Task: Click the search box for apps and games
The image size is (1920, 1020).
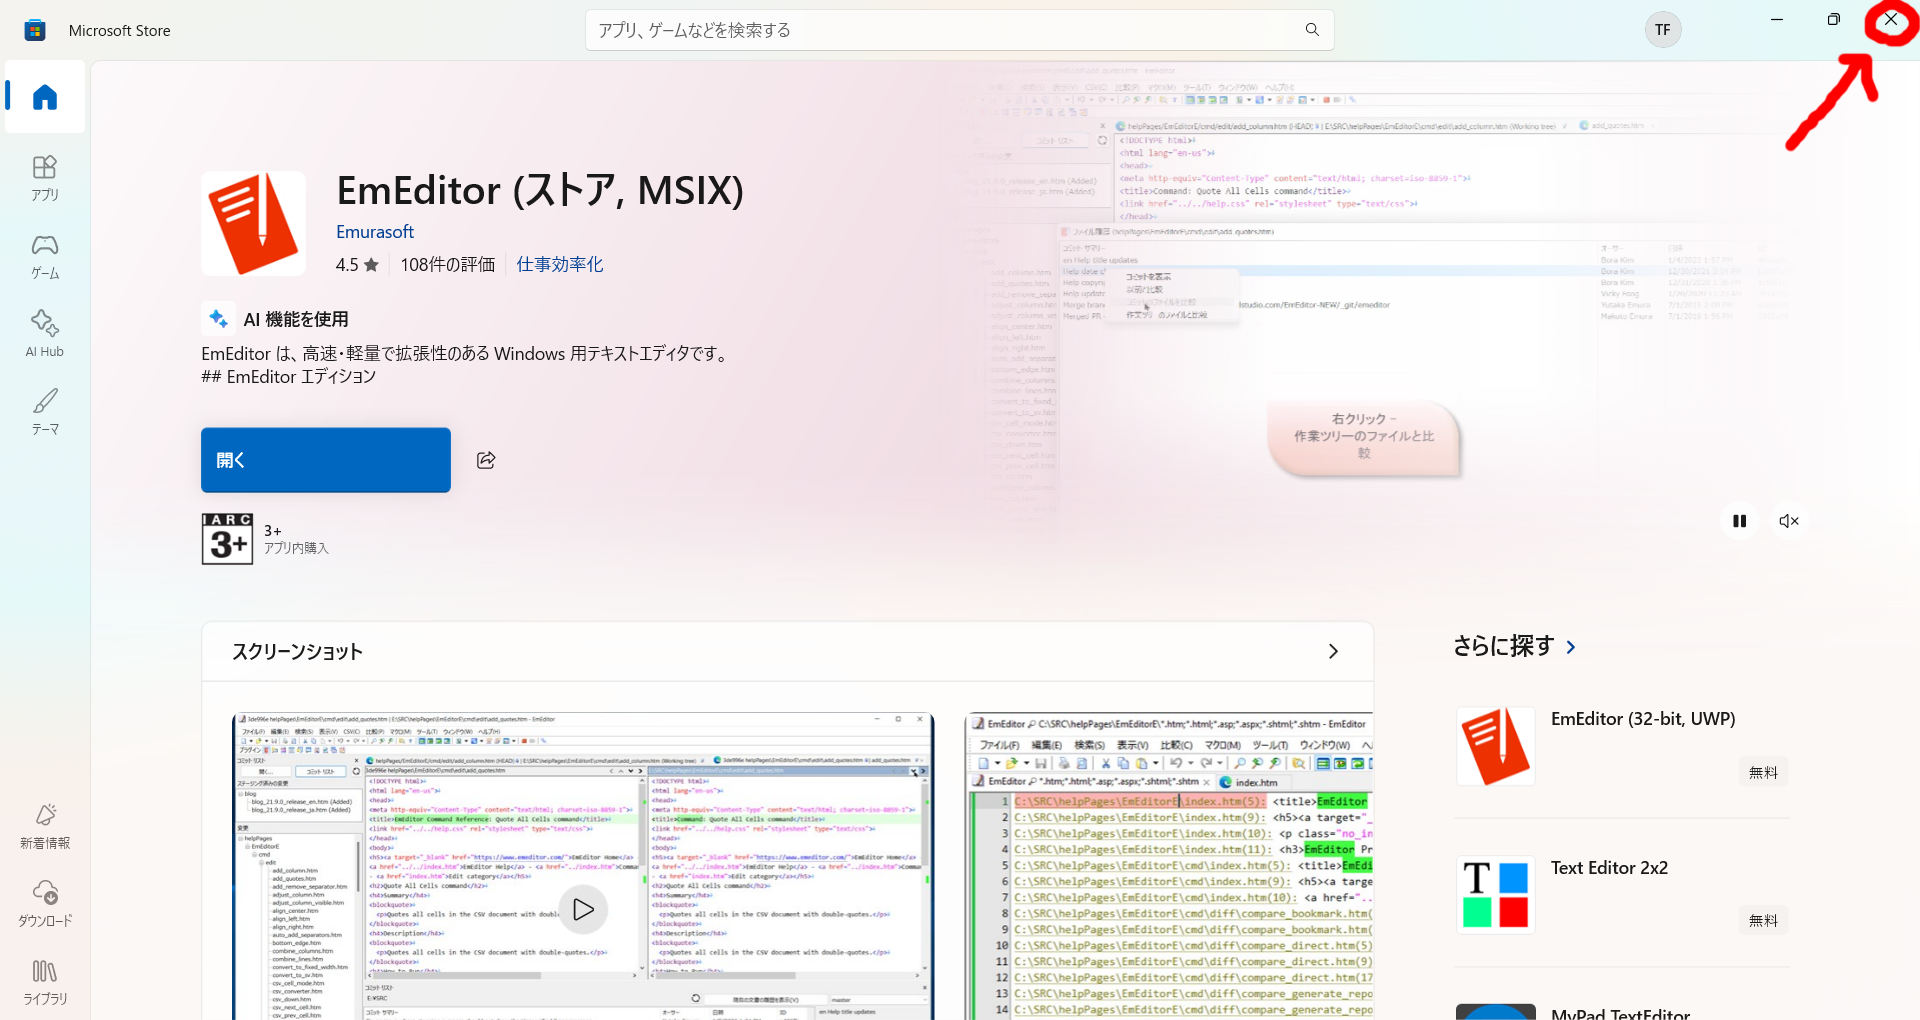Action: [x=959, y=30]
